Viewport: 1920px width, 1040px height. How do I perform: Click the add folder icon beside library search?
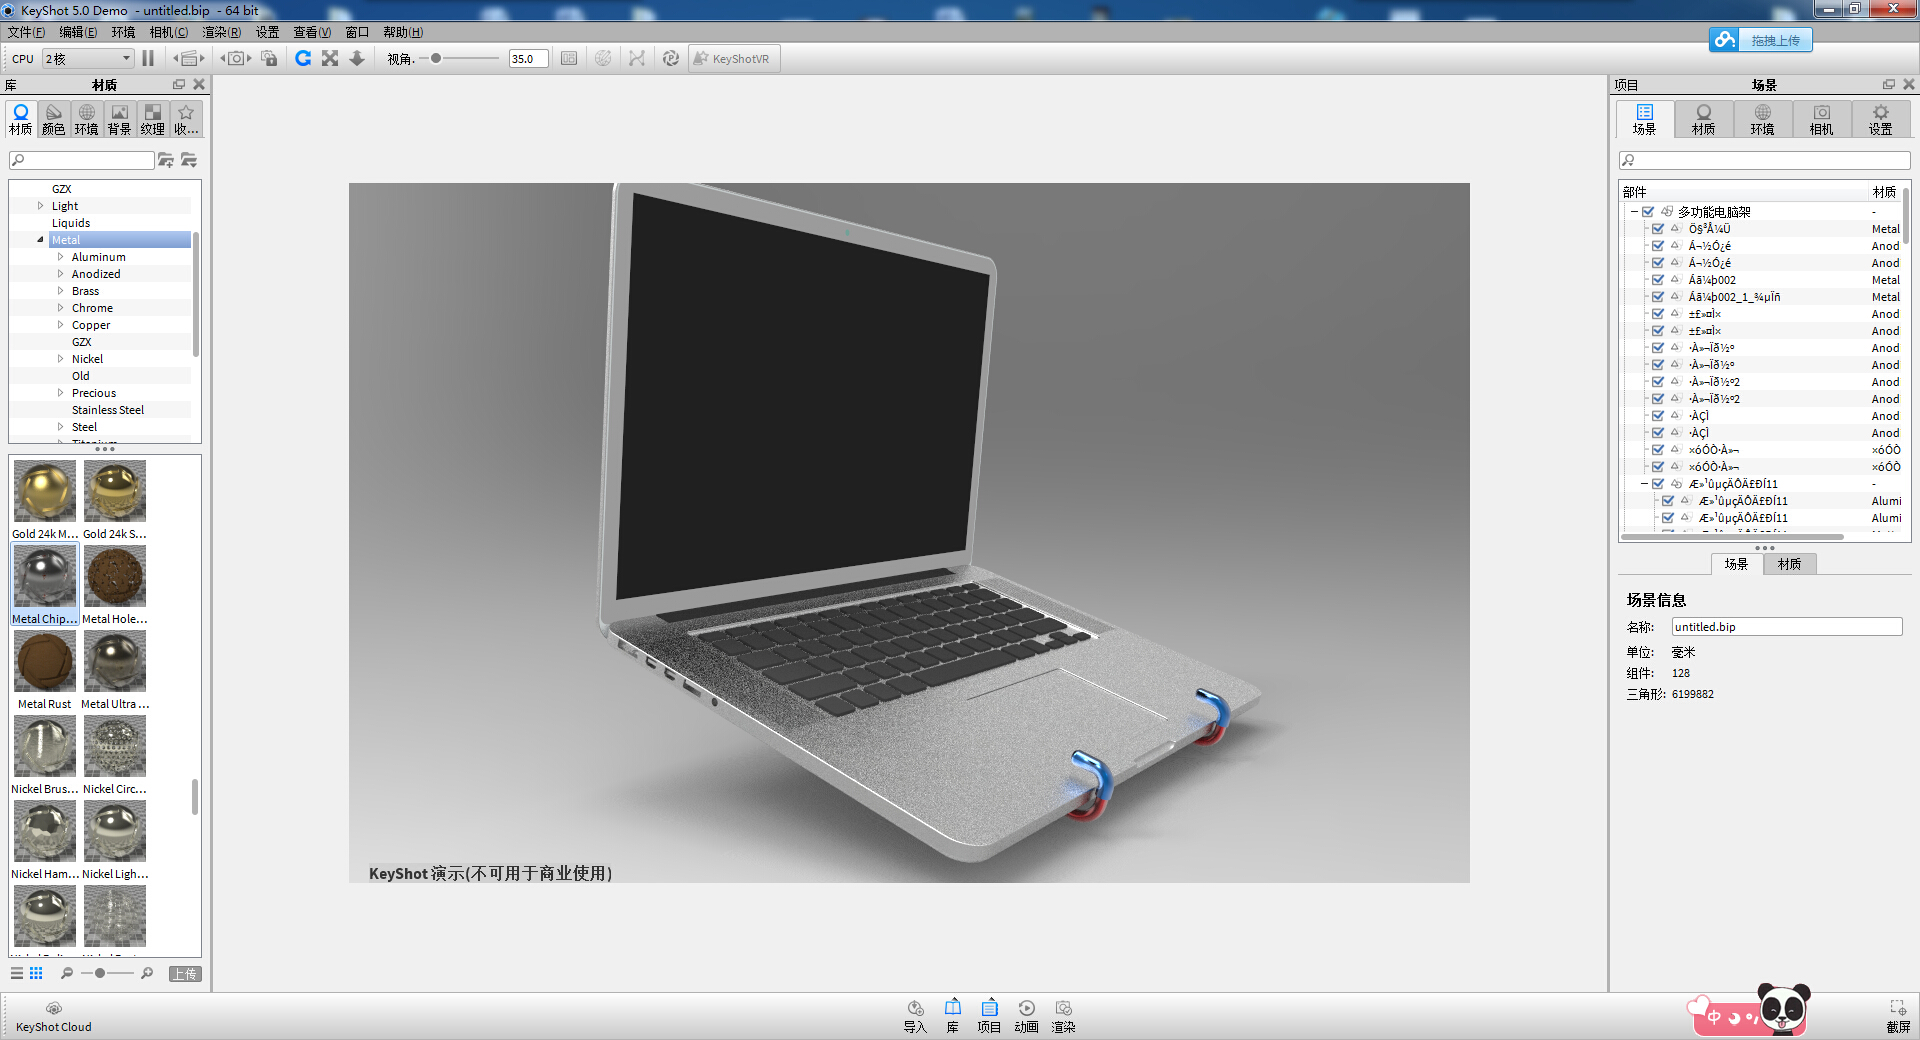point(166,160)
